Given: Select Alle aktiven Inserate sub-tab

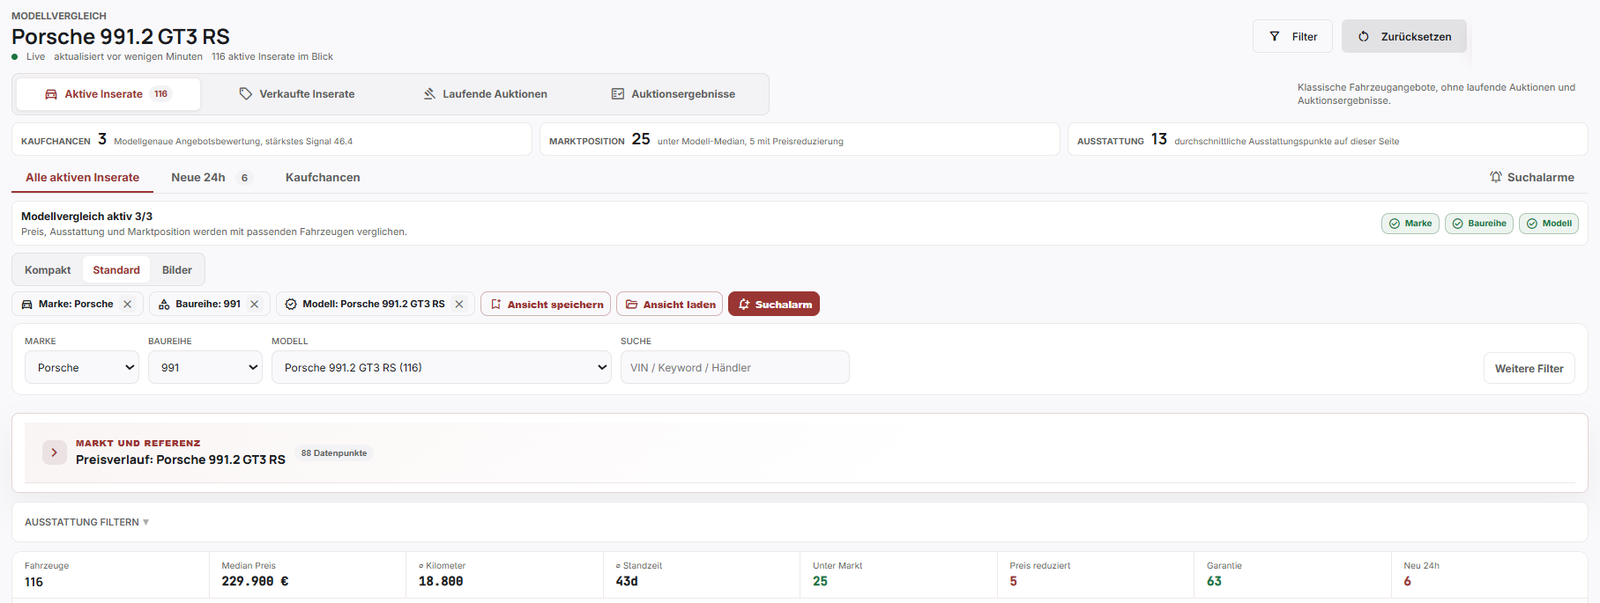Looking at the screenshot, I should click(x=82, y=177).
